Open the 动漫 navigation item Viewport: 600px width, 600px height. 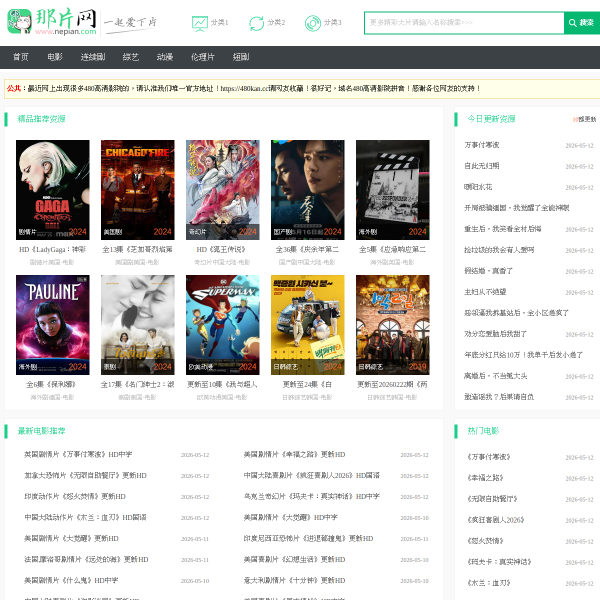[165, 57]
